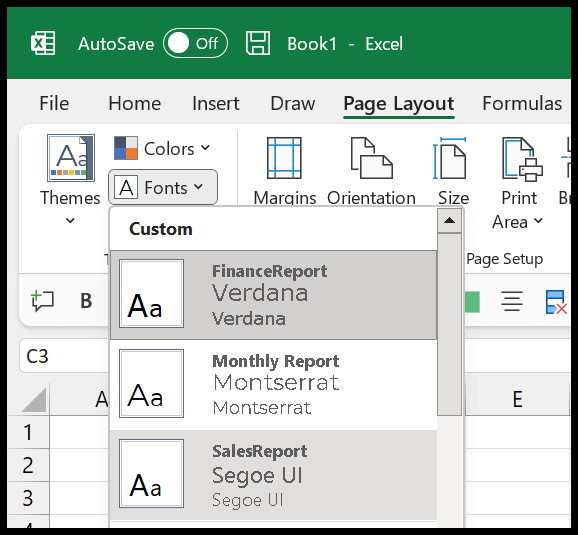Click the Excel logo icon

coord(43,43)
